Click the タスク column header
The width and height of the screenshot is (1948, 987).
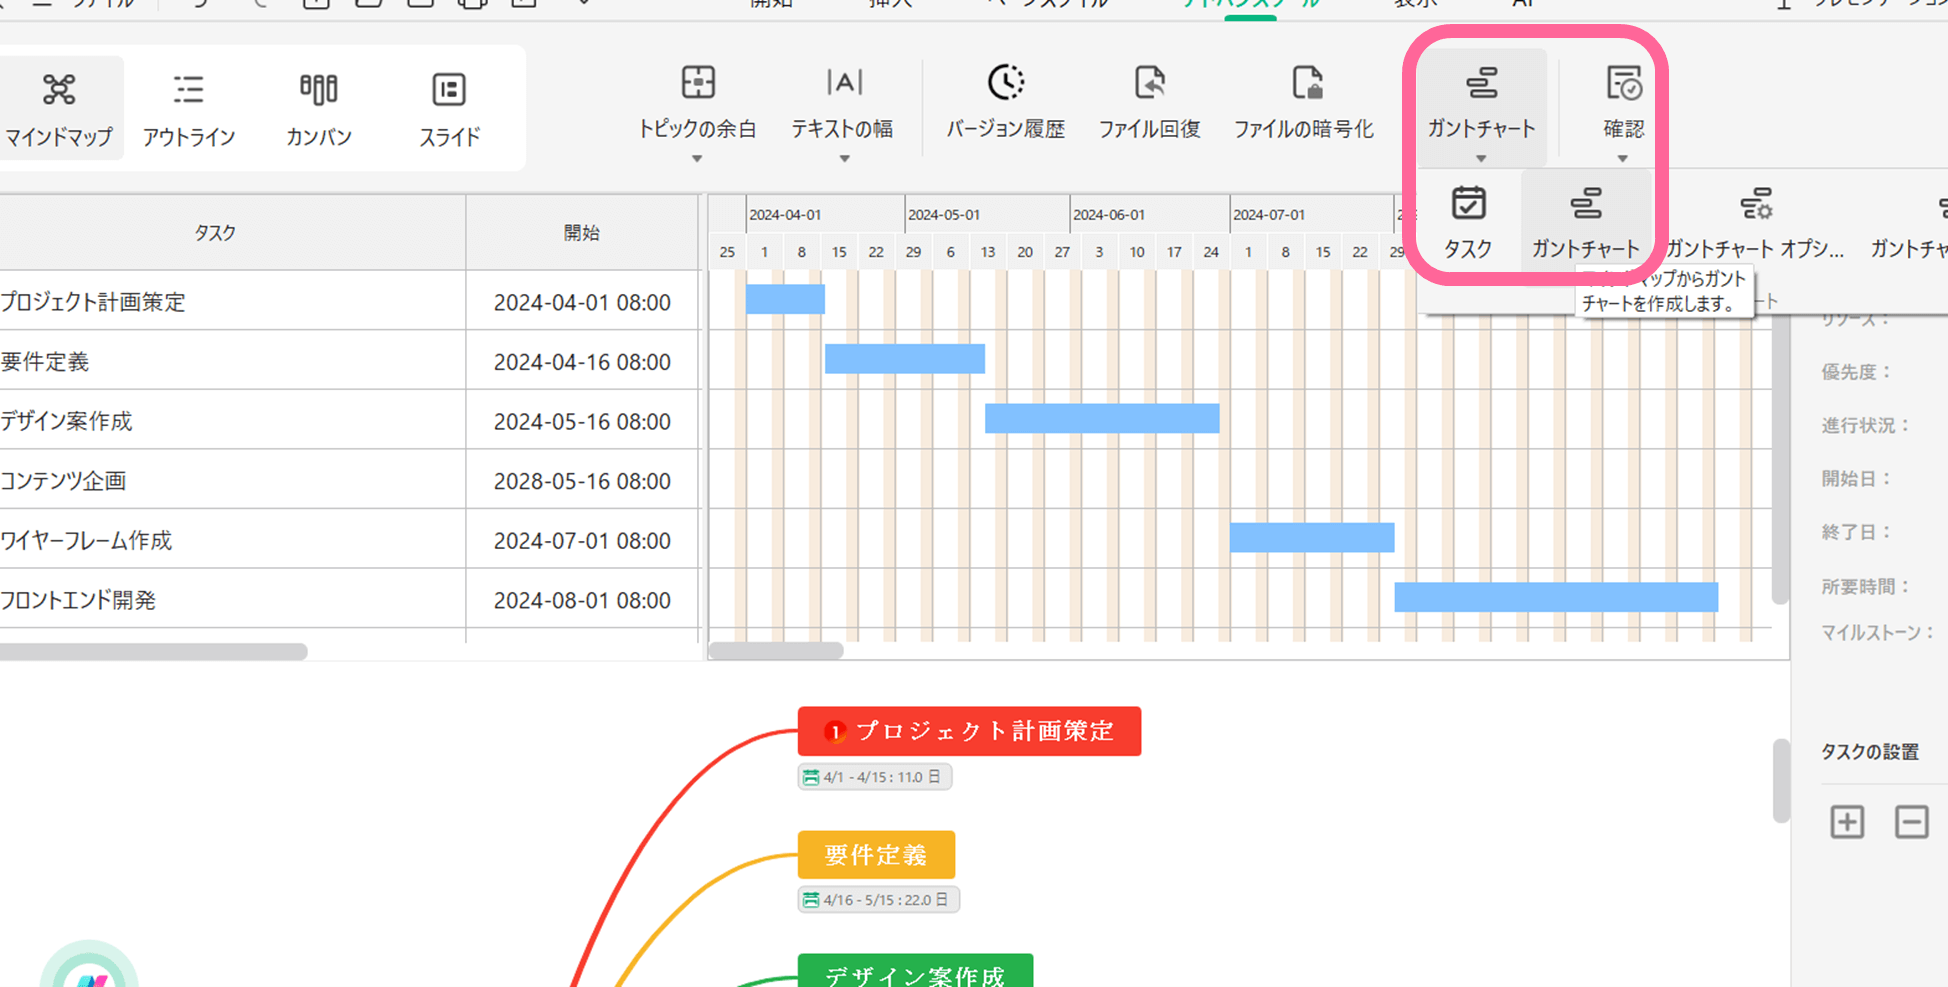pos(215,233)
